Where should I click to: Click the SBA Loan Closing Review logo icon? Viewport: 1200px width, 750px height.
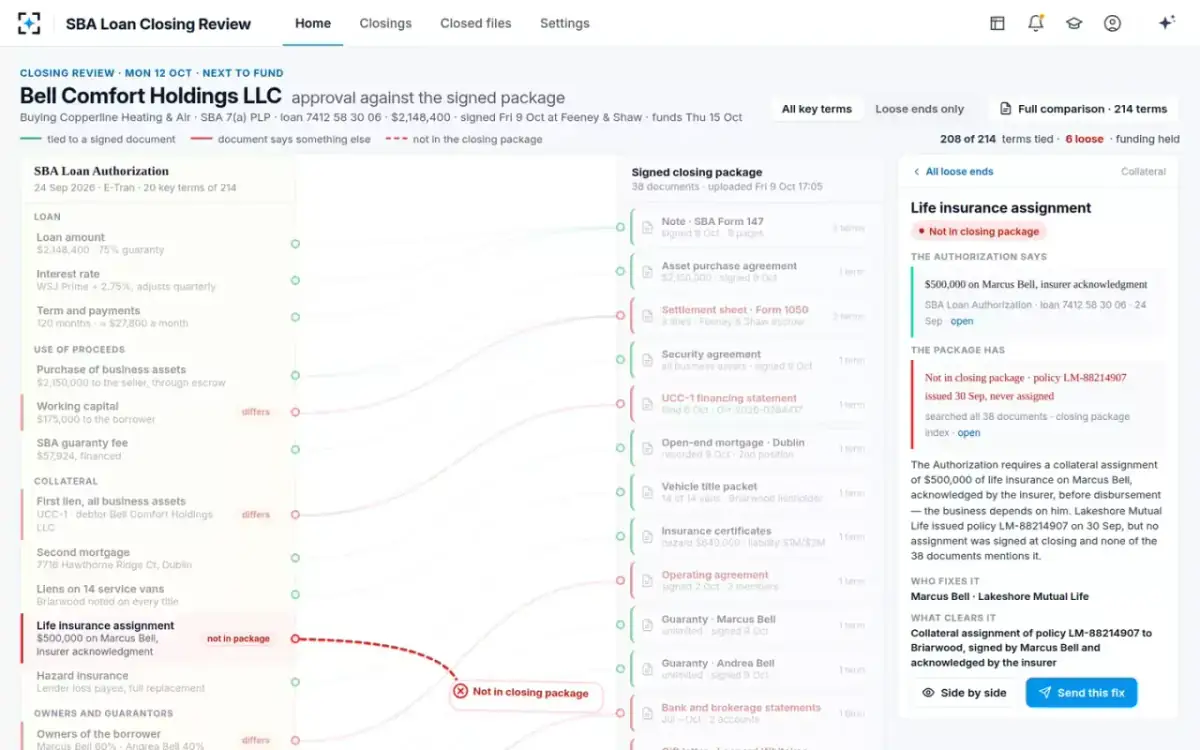(29, 23)
